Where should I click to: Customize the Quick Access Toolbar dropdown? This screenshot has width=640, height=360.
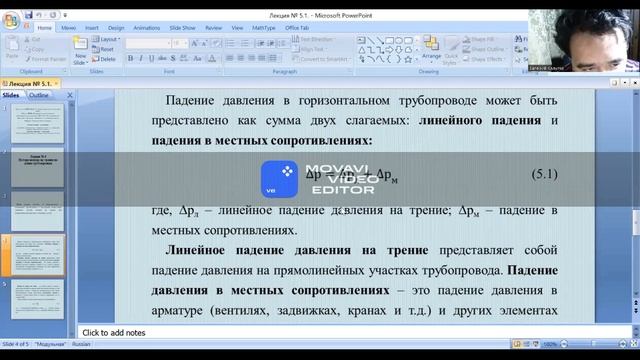pyautogui.click(x=65, y=16)
